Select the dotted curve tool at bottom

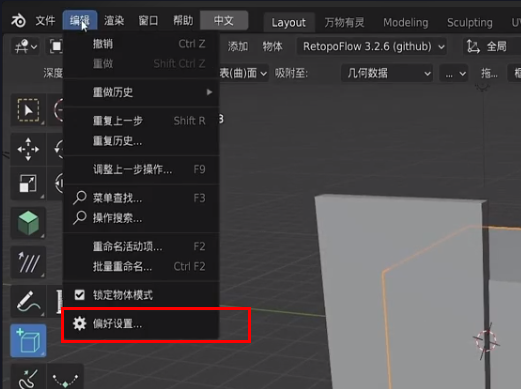(x=65, y=377)
